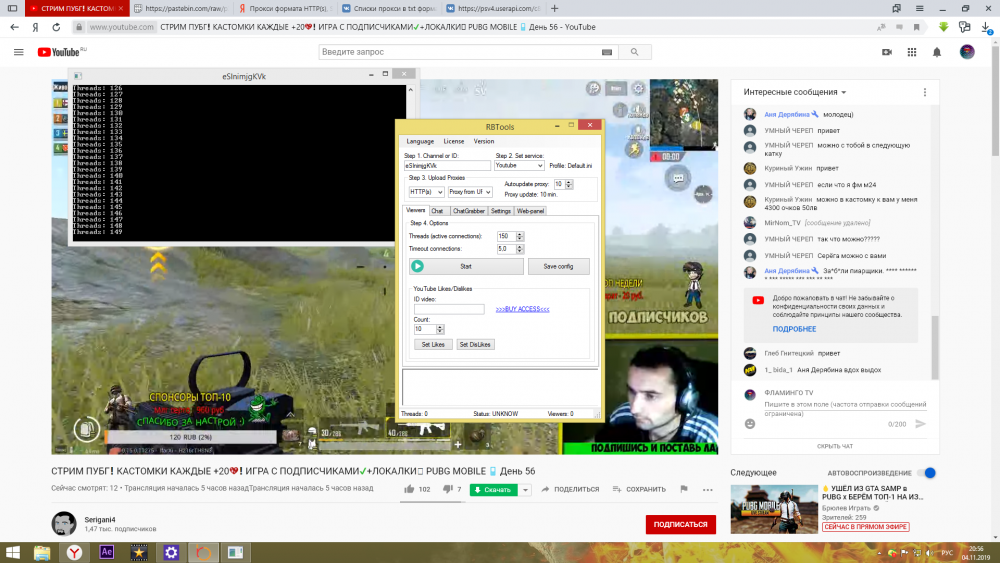Toggle the autoplay switch off
1000x563 pixels.
pos(928,472)
